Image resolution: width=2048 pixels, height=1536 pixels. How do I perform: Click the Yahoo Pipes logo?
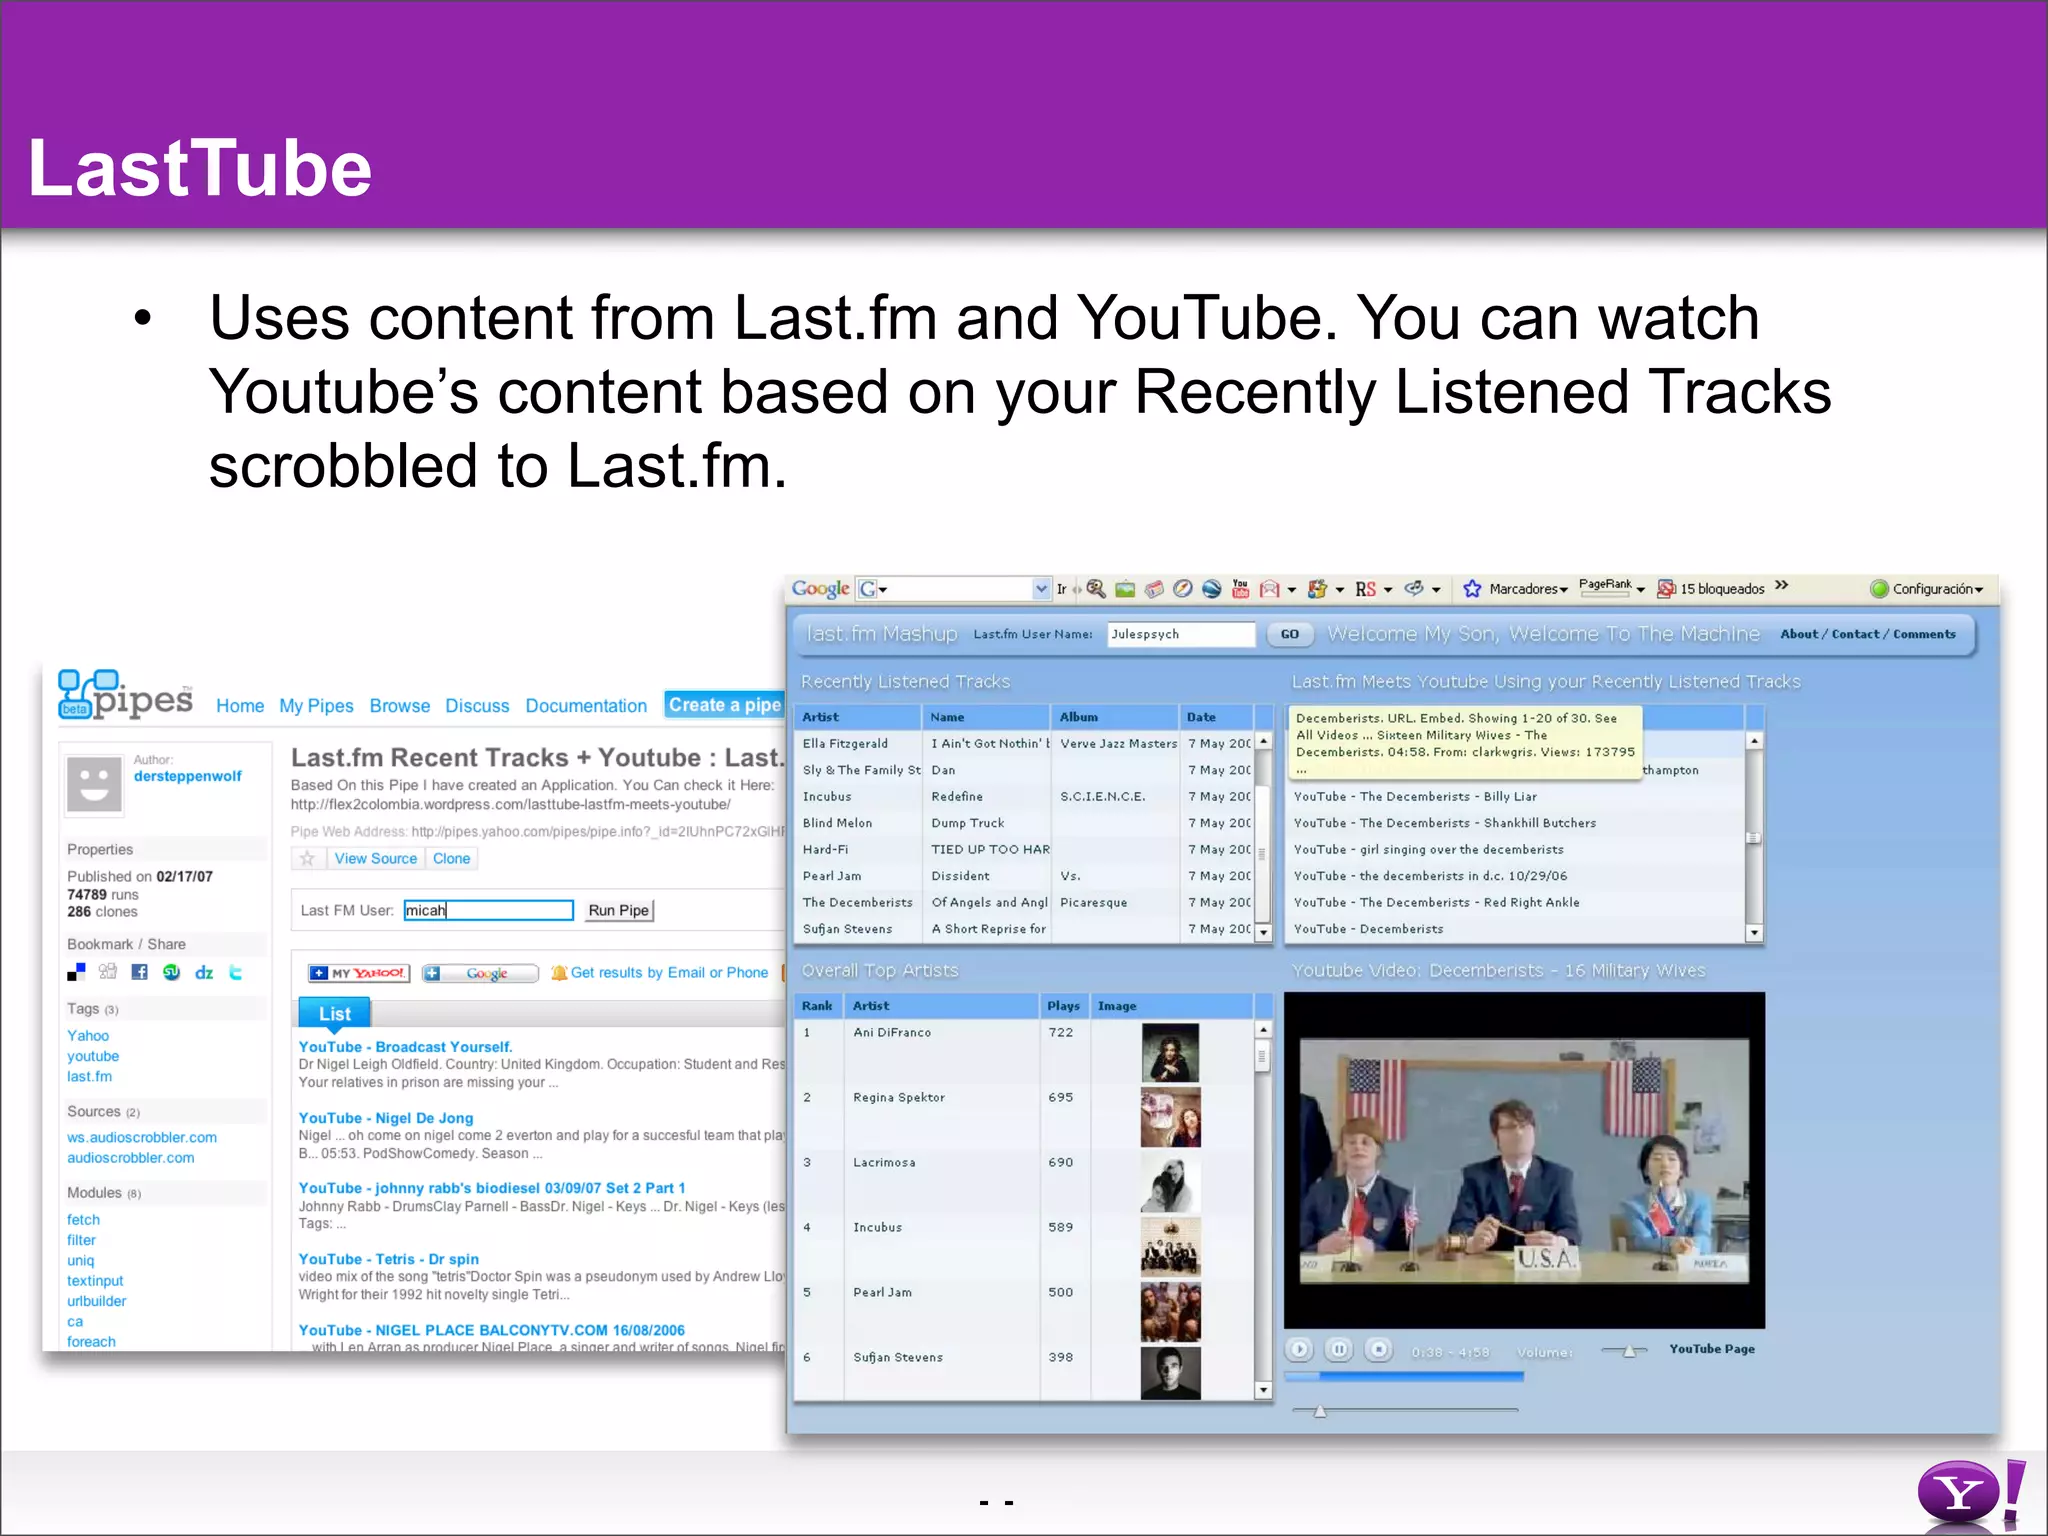point(125,696)
